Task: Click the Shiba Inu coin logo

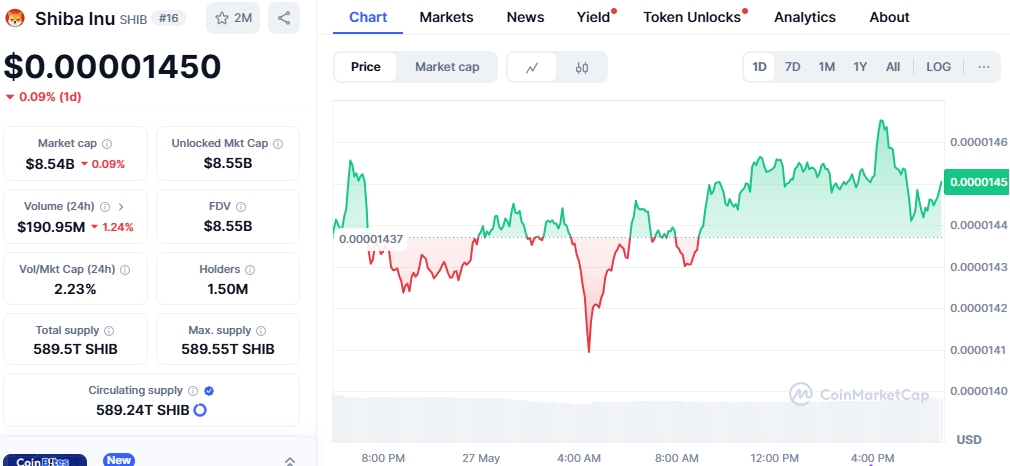Action: 15,18
